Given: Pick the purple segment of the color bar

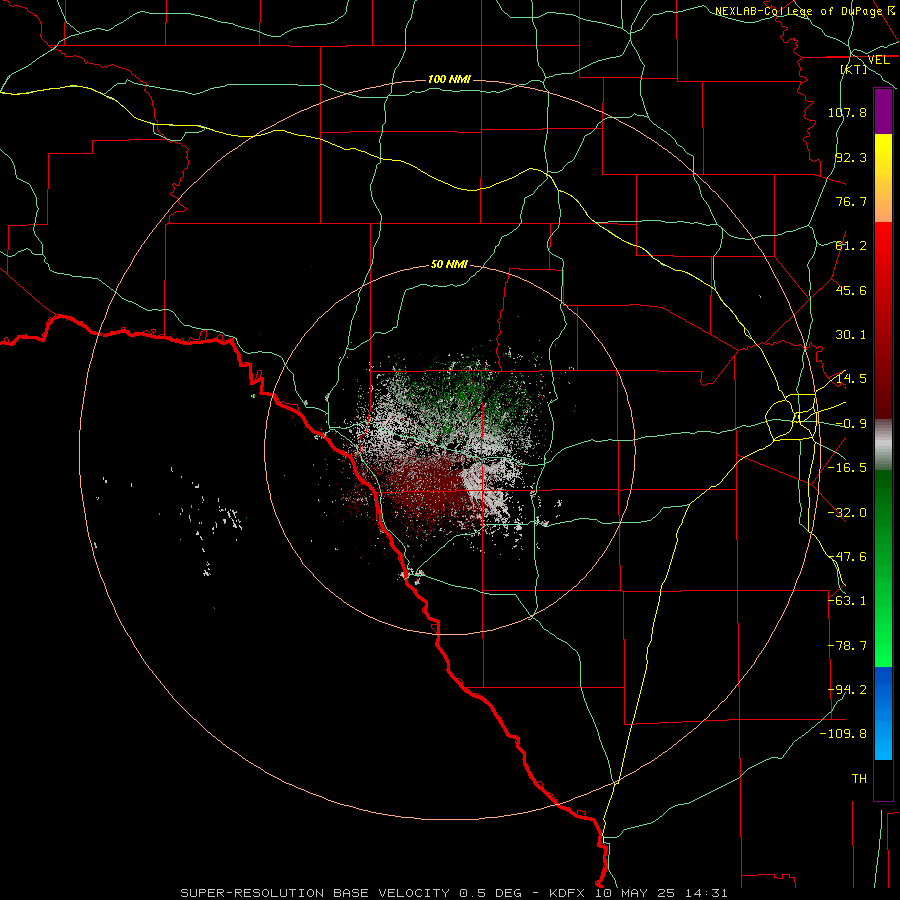Looking at the screenshot, I should [883, 111].
